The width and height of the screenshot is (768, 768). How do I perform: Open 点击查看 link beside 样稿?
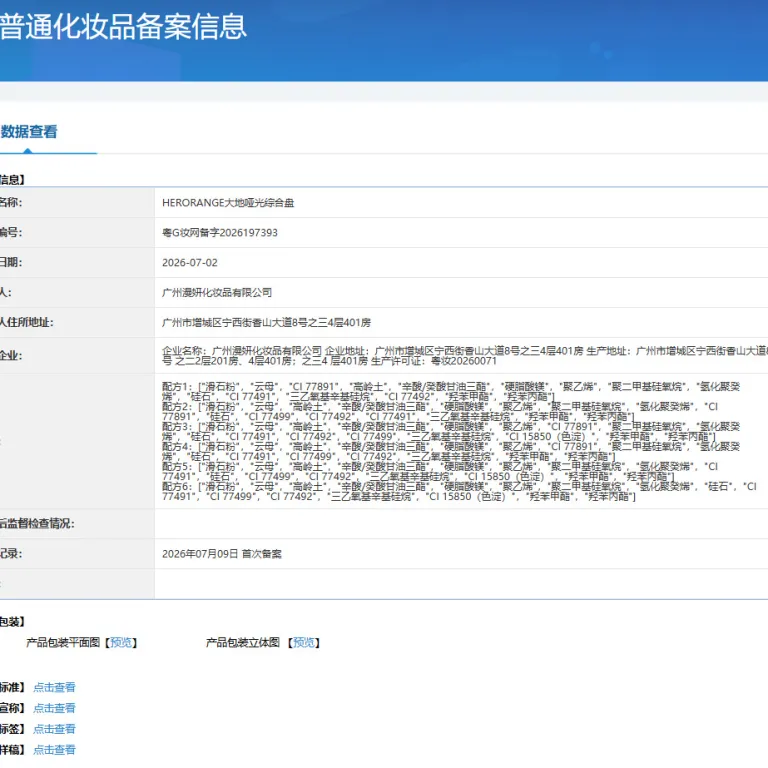(x=54, y=749)
